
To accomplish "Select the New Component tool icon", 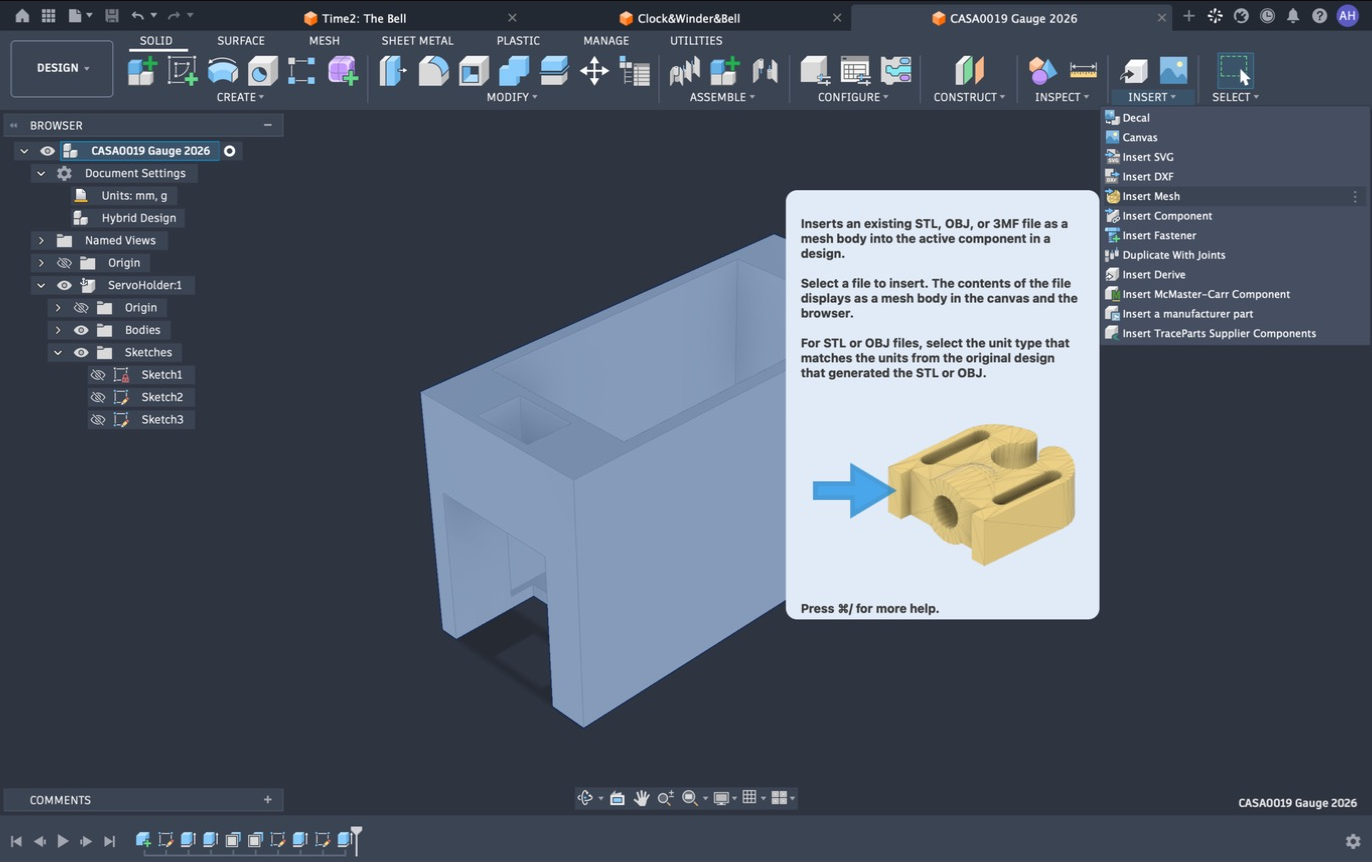I will click(x=142, y=70).
